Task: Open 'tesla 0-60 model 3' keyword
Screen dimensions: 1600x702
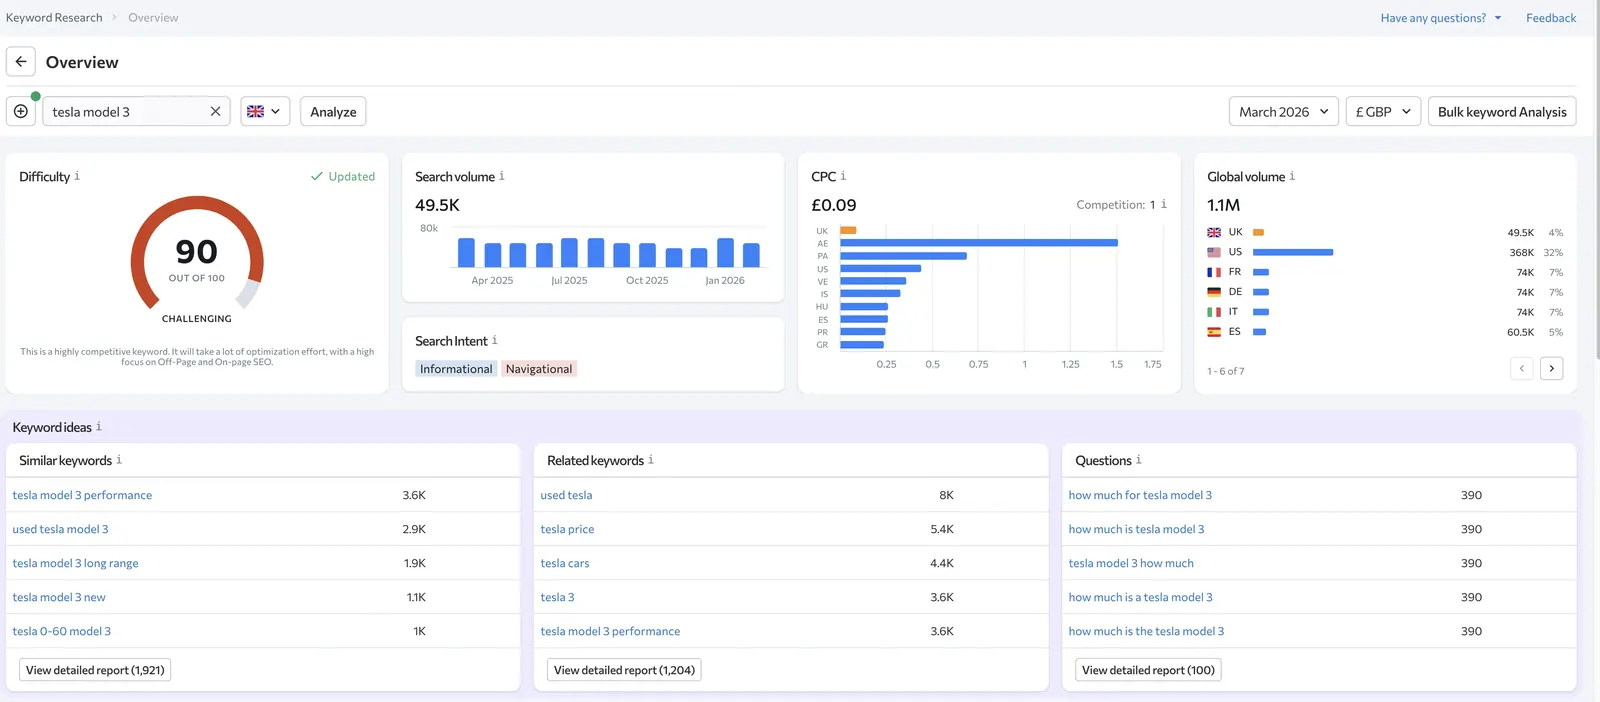Action: click(x=61, y=631)
